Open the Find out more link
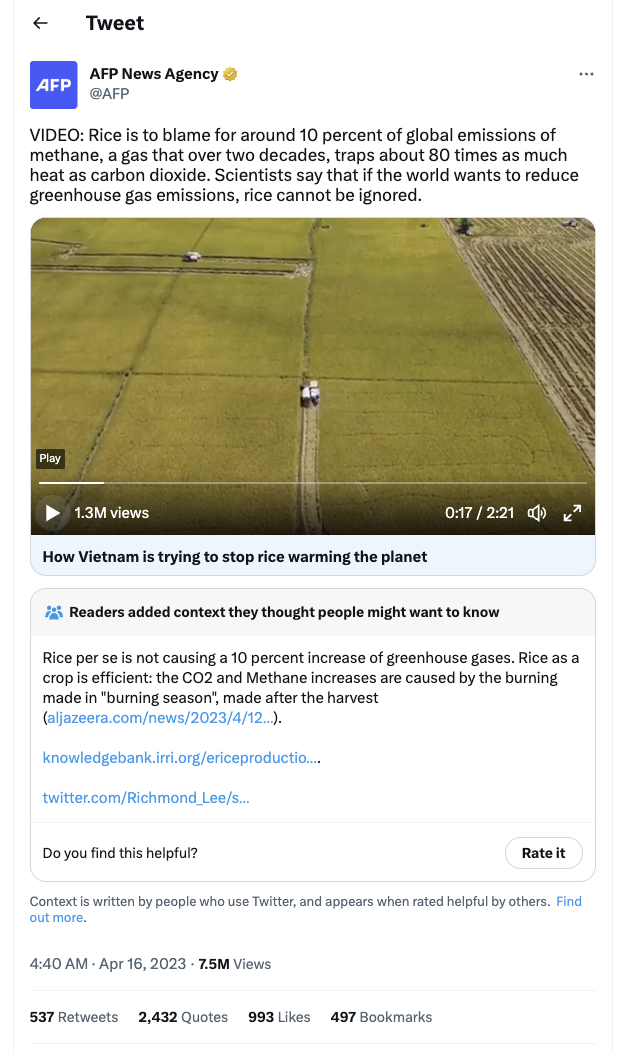This screenshot has width=632, height=1052. click(305, 909)
